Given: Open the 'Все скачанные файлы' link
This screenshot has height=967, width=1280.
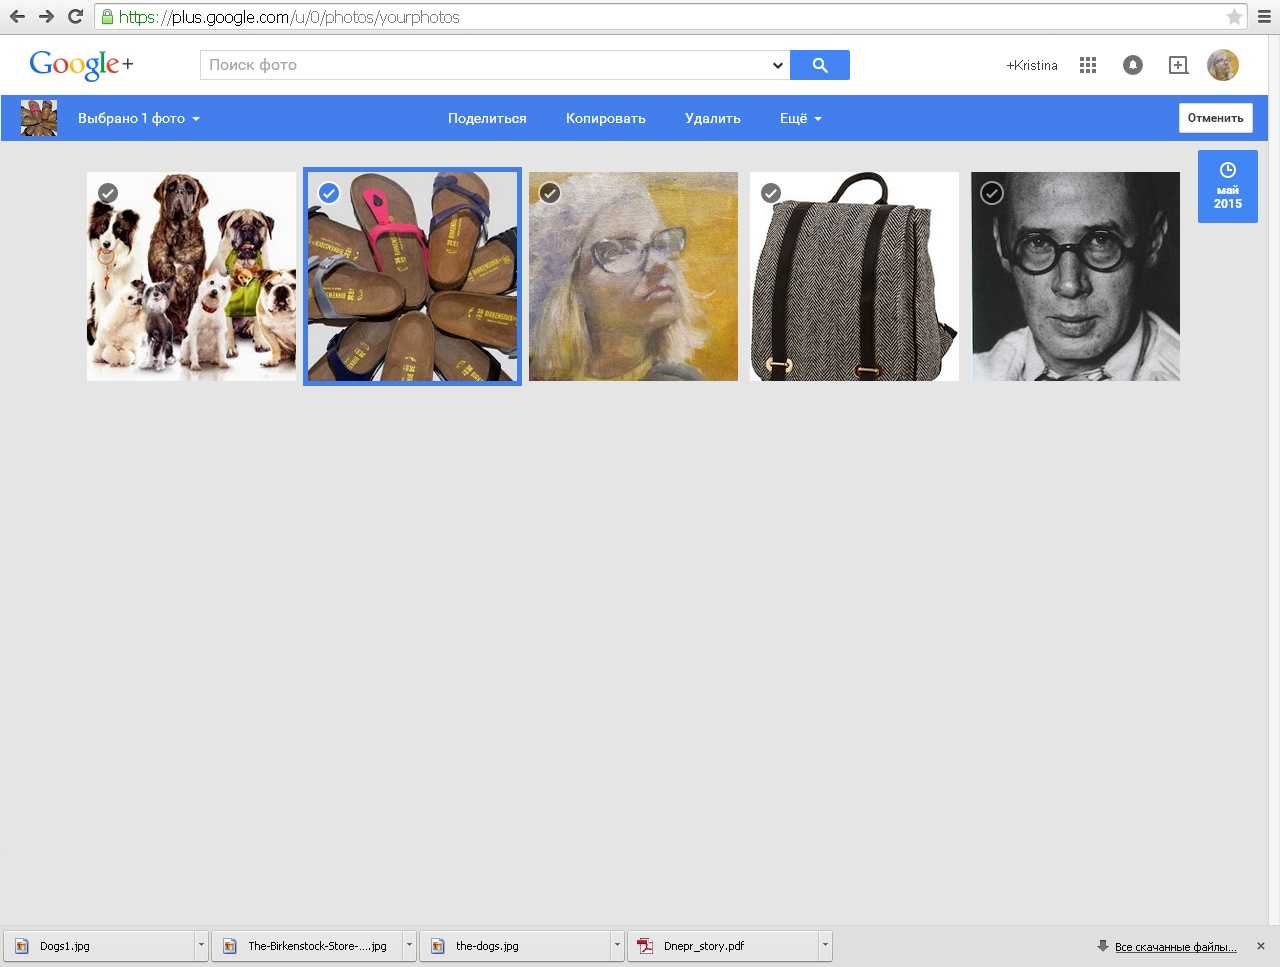Looking at the screenshot, I should point(1175,947).
